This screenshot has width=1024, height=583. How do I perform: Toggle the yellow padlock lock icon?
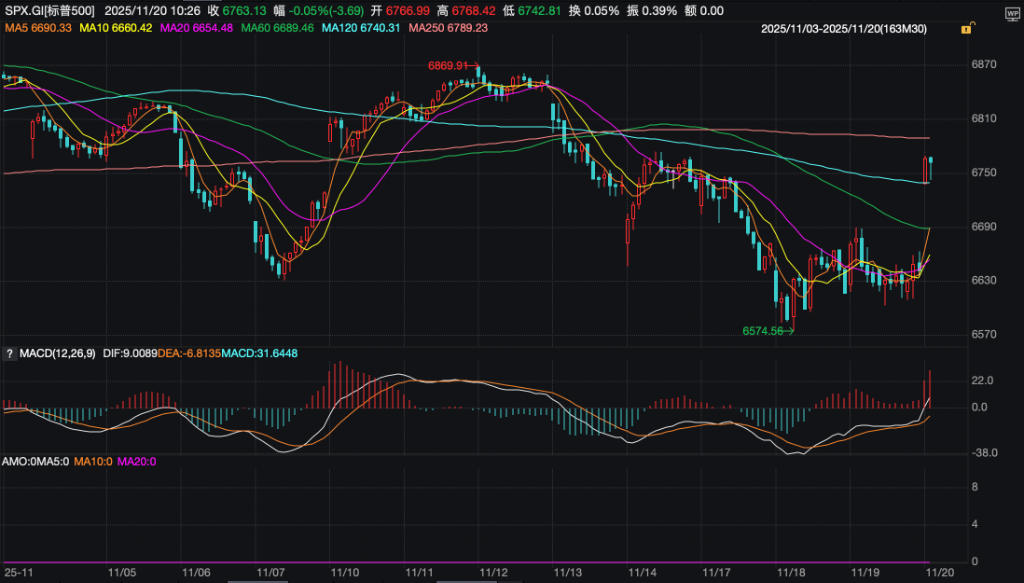tap(965, 30)
